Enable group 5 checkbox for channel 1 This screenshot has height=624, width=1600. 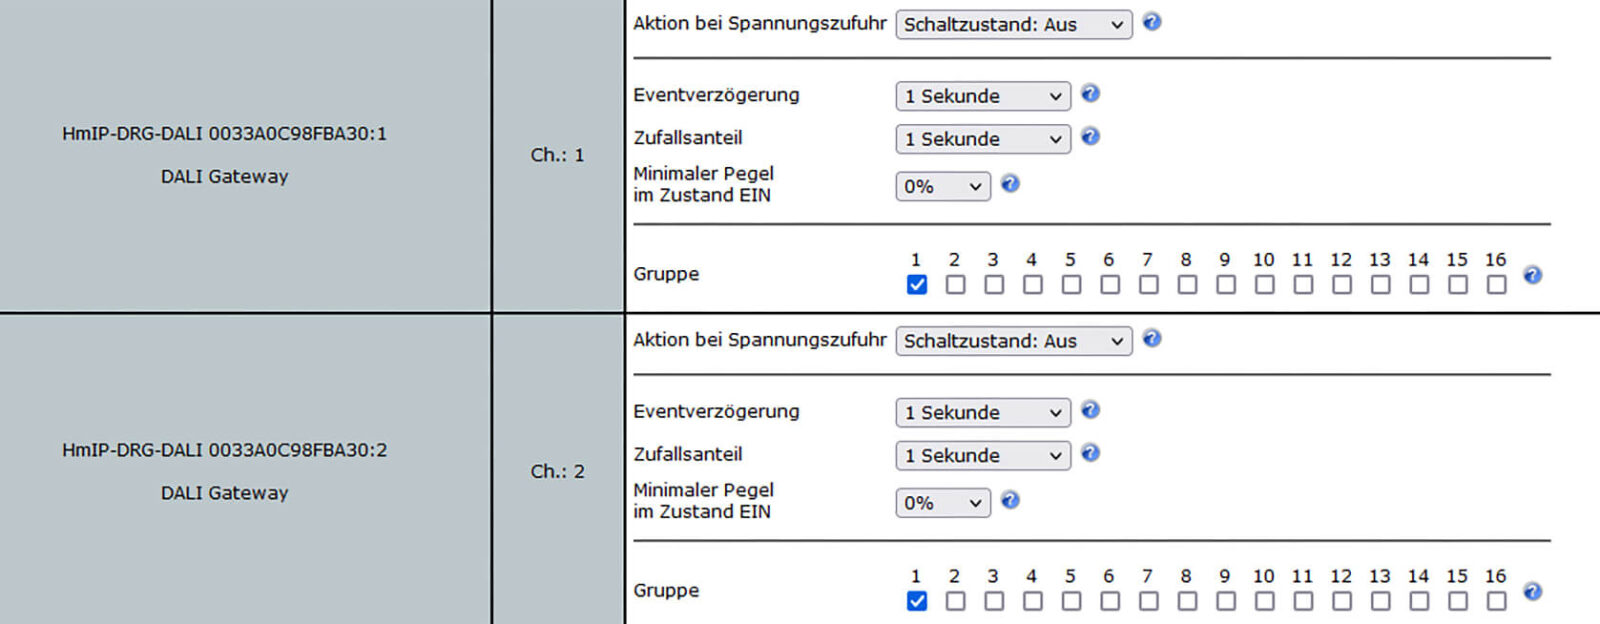pyautogui.click(x=1071, y=285)
